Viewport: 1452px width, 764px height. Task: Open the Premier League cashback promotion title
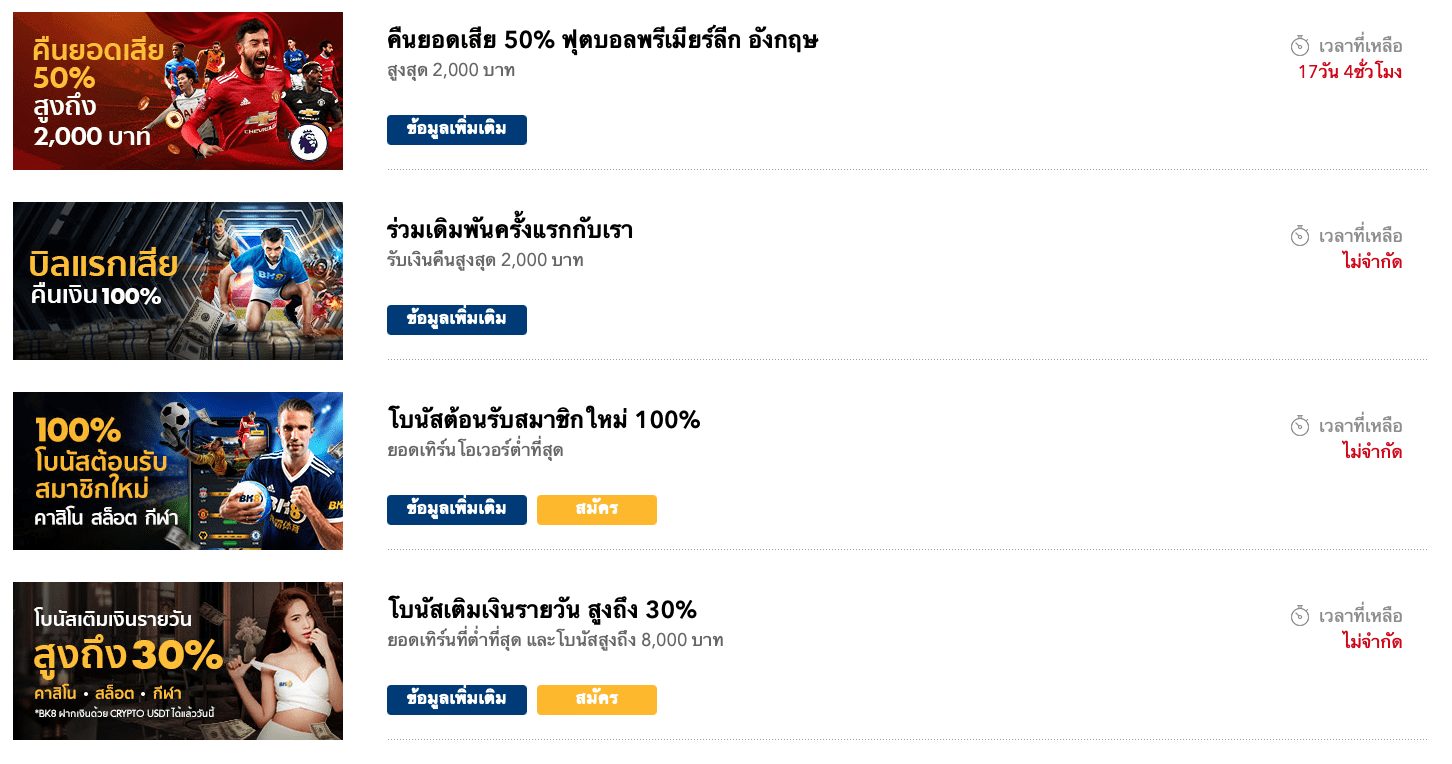(x=602, y=40)
